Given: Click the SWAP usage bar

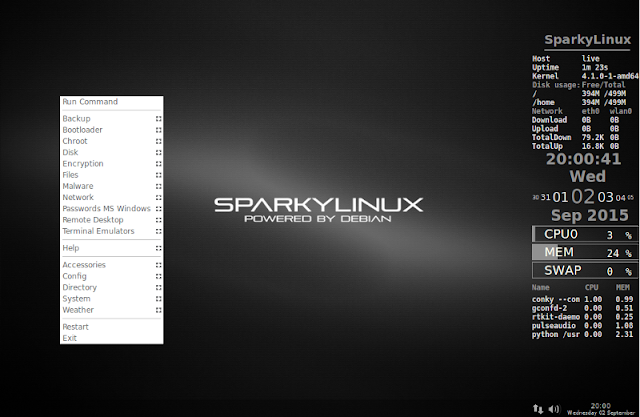Looking at the screenshot, I should [x=585, y=271].
